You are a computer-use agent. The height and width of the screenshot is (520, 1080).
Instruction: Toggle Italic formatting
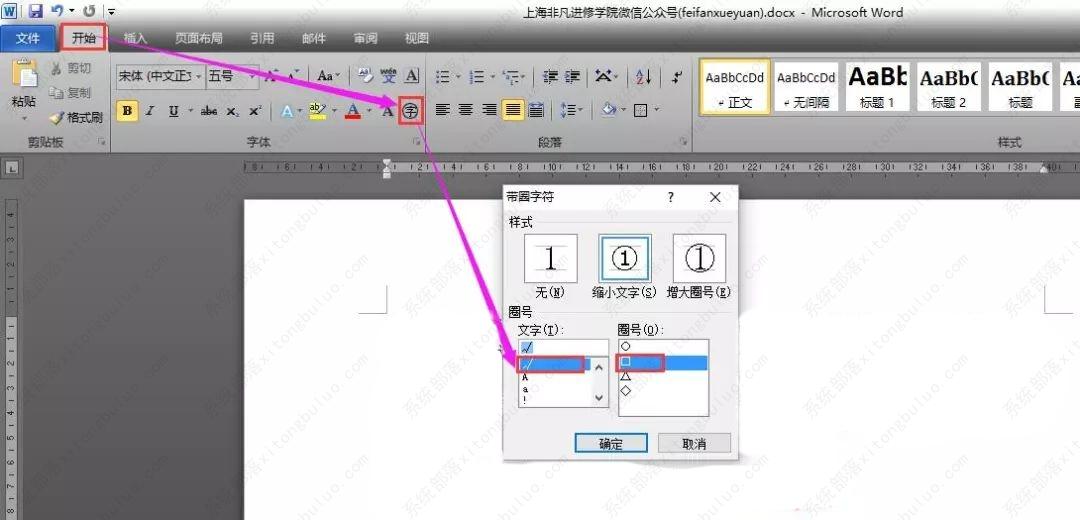pyautogui.click(x=149, y=111)
